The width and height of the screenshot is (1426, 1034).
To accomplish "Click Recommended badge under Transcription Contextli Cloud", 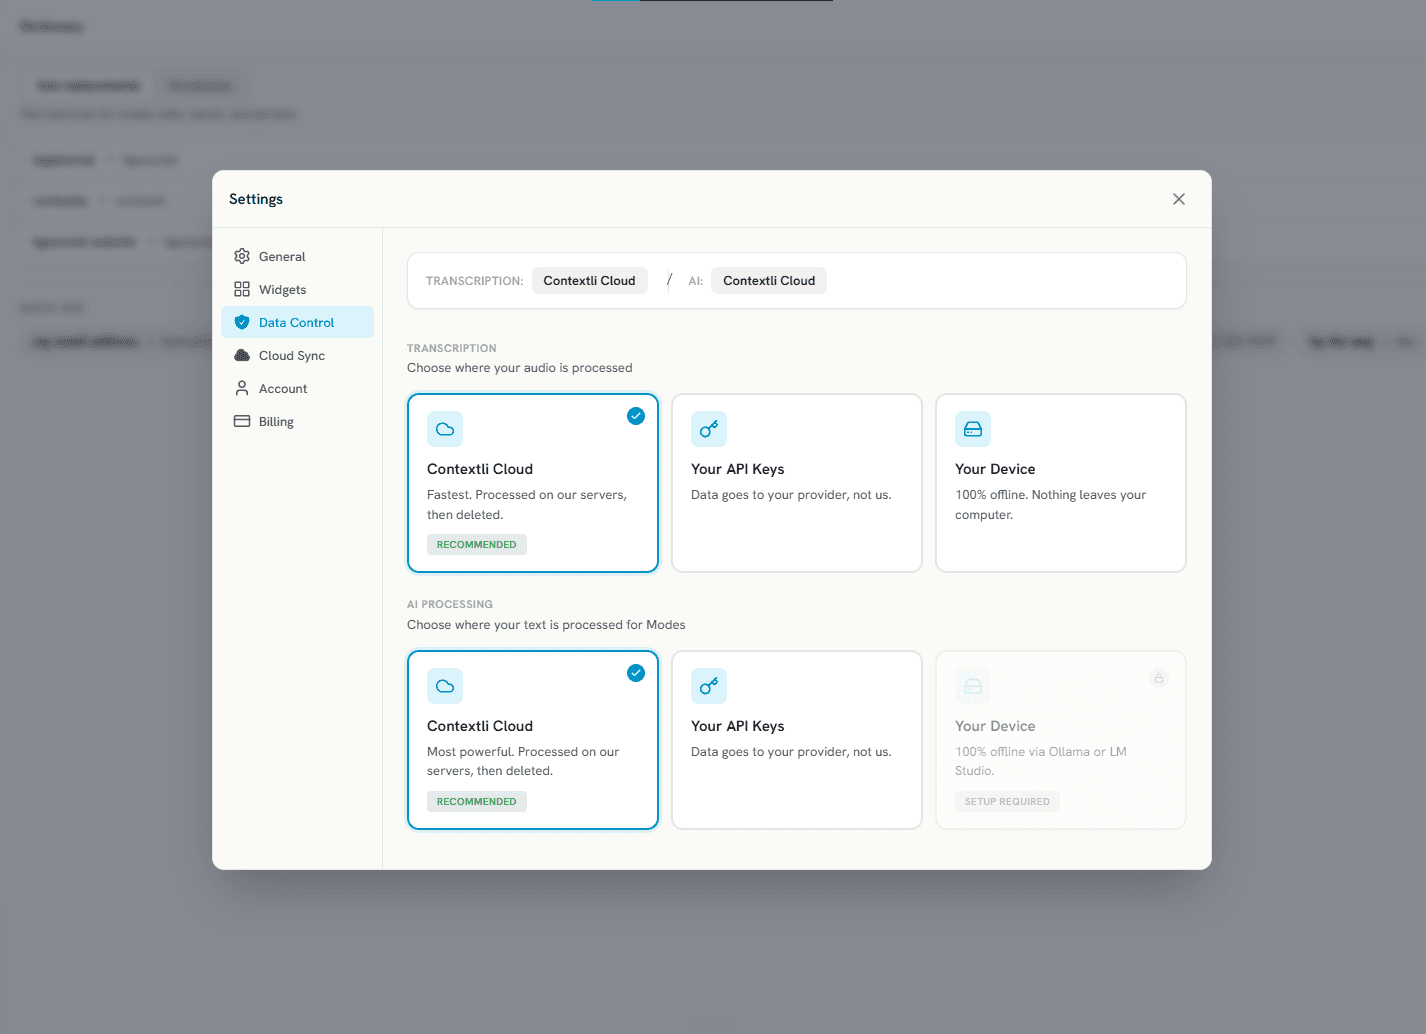I will tap(477, 544).
